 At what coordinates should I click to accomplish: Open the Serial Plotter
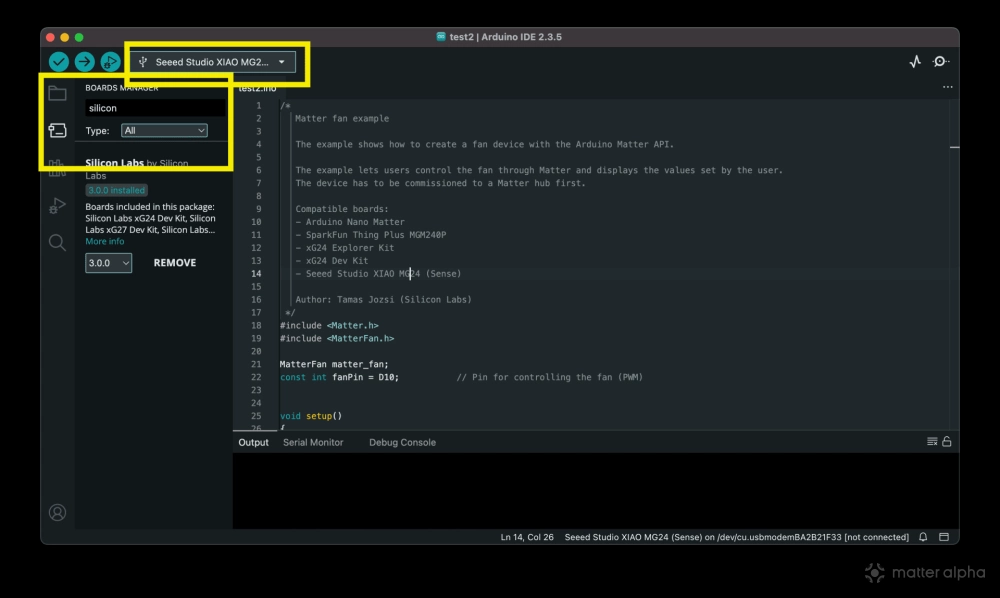tap(915, 62)
